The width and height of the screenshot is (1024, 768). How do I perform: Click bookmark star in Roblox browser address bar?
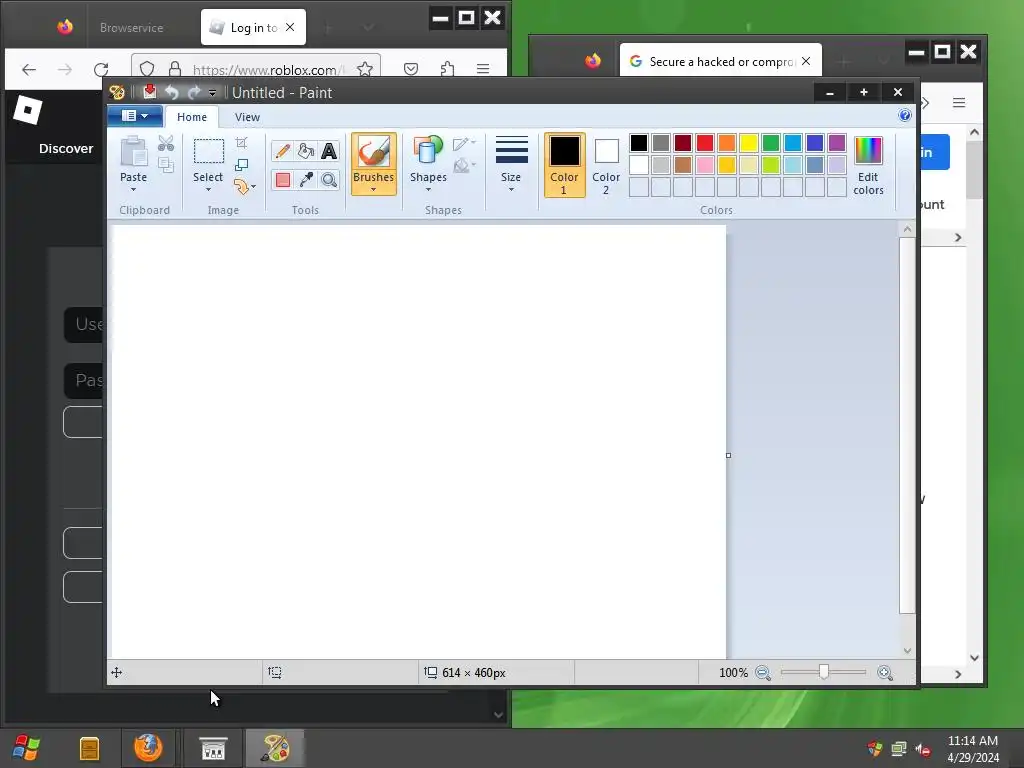(365, 69)
